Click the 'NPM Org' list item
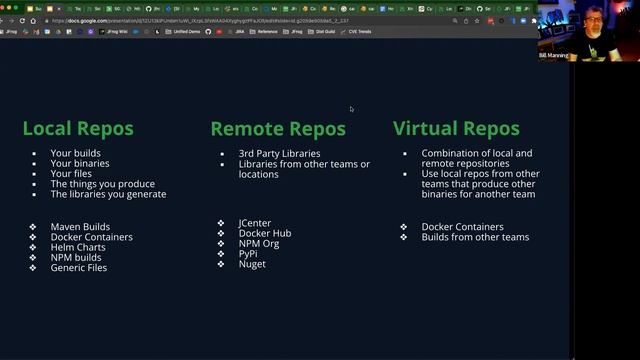Screen dimensions: 640x360 [x=259, y=243]
